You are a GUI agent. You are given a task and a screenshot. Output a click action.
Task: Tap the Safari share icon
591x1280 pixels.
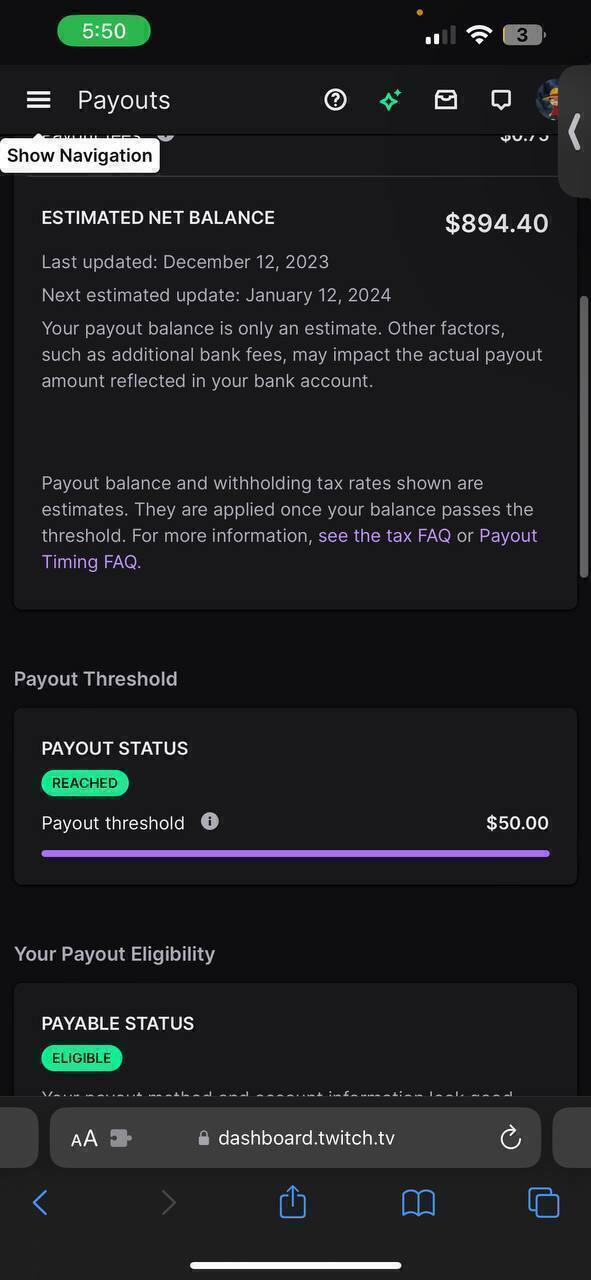292,1201
